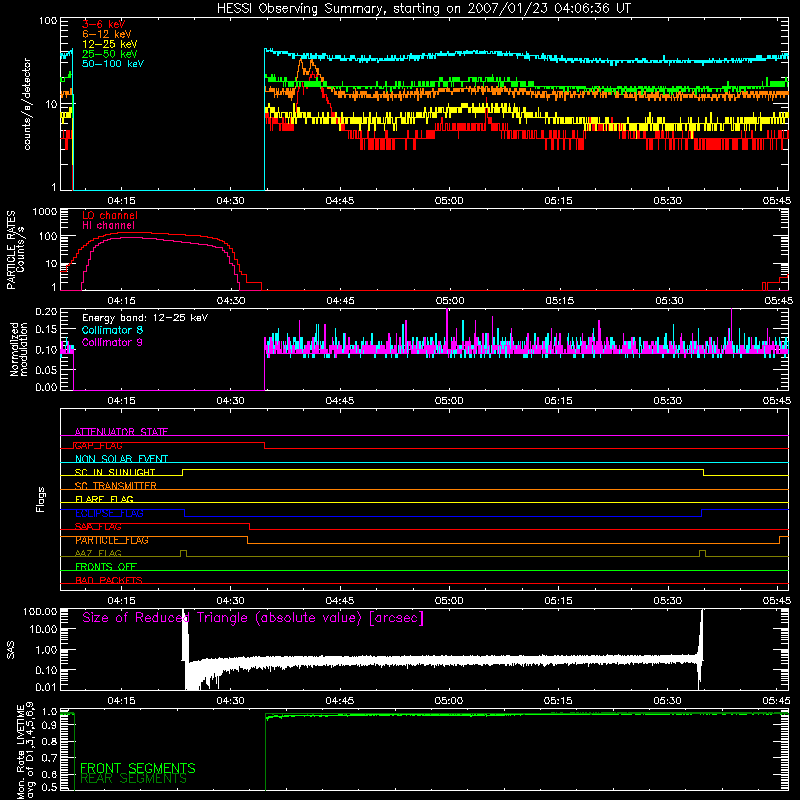Viewport: 800px width, 800px height.
Task: Select the 12-25 keV legend label
Action: (110, 44)
